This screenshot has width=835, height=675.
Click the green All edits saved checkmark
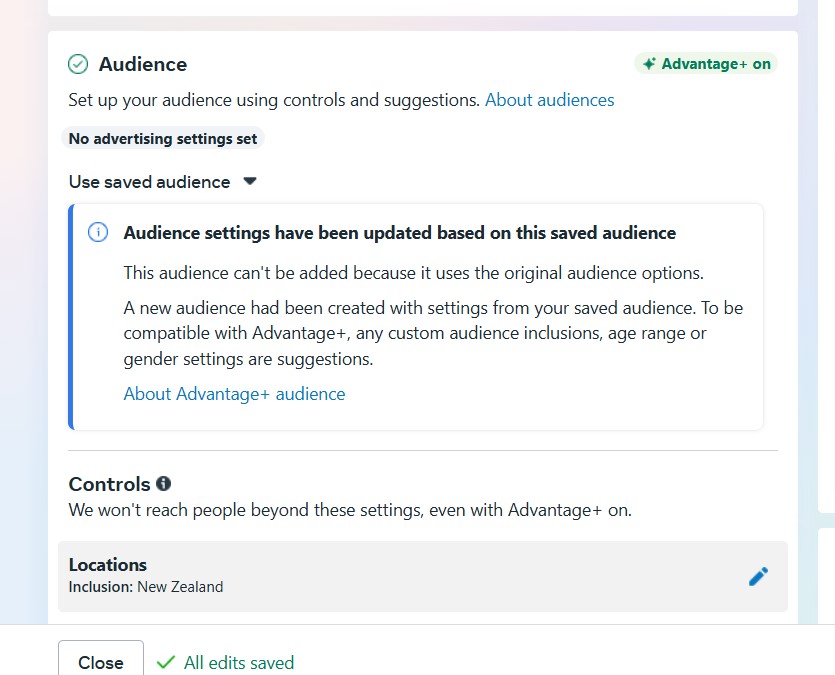166,662
